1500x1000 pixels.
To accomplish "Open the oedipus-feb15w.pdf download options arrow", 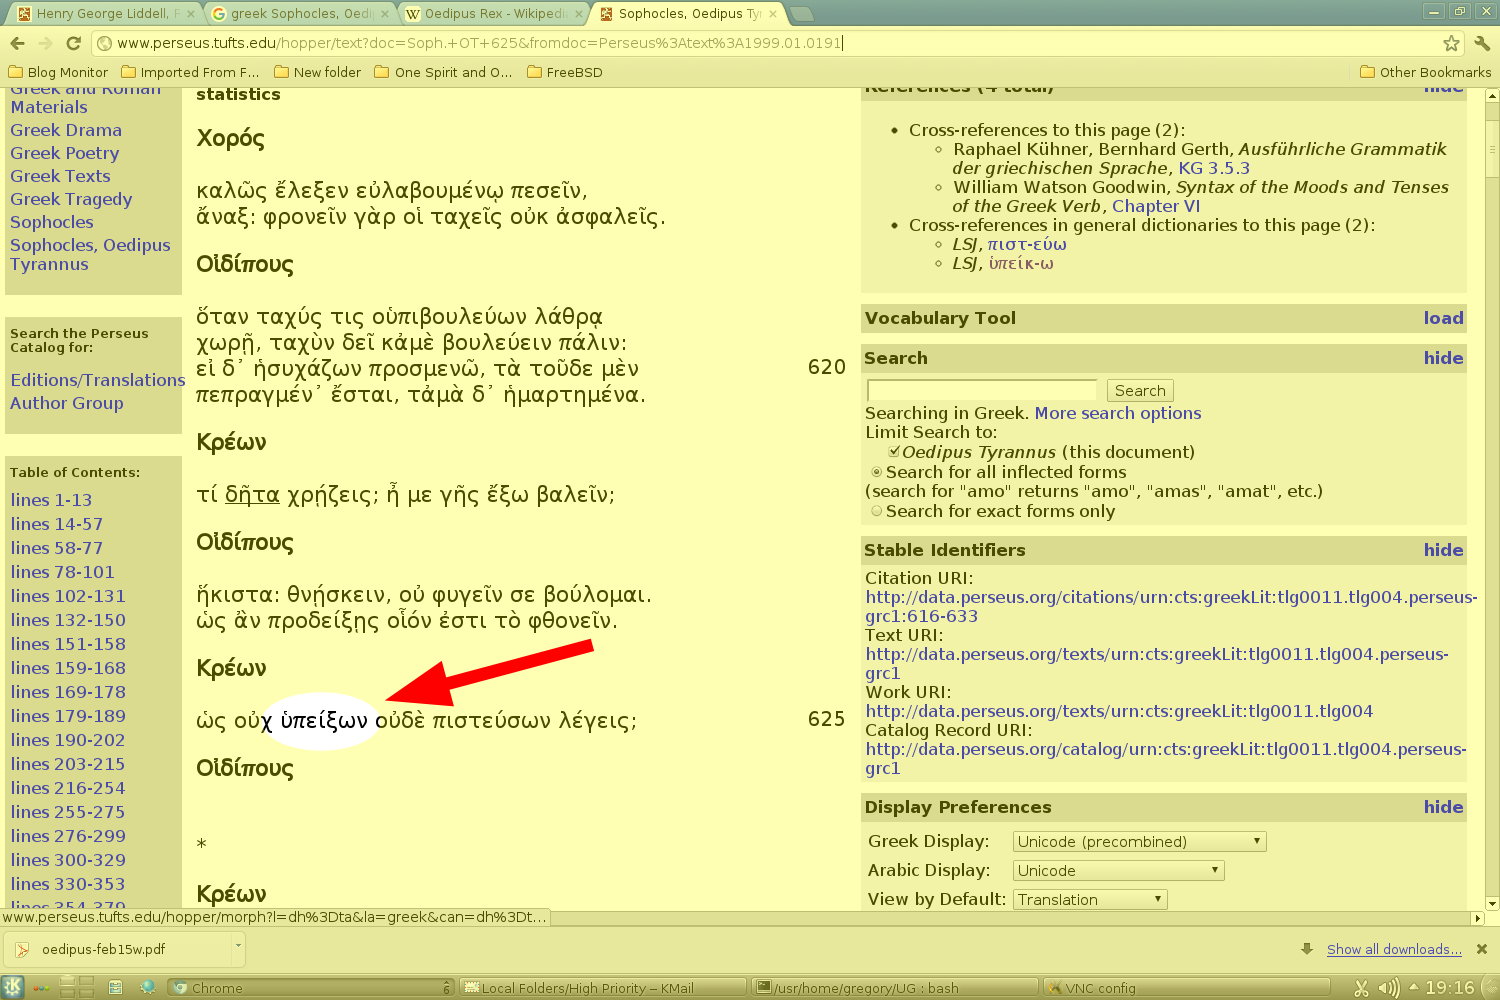I will click(238, 946).
